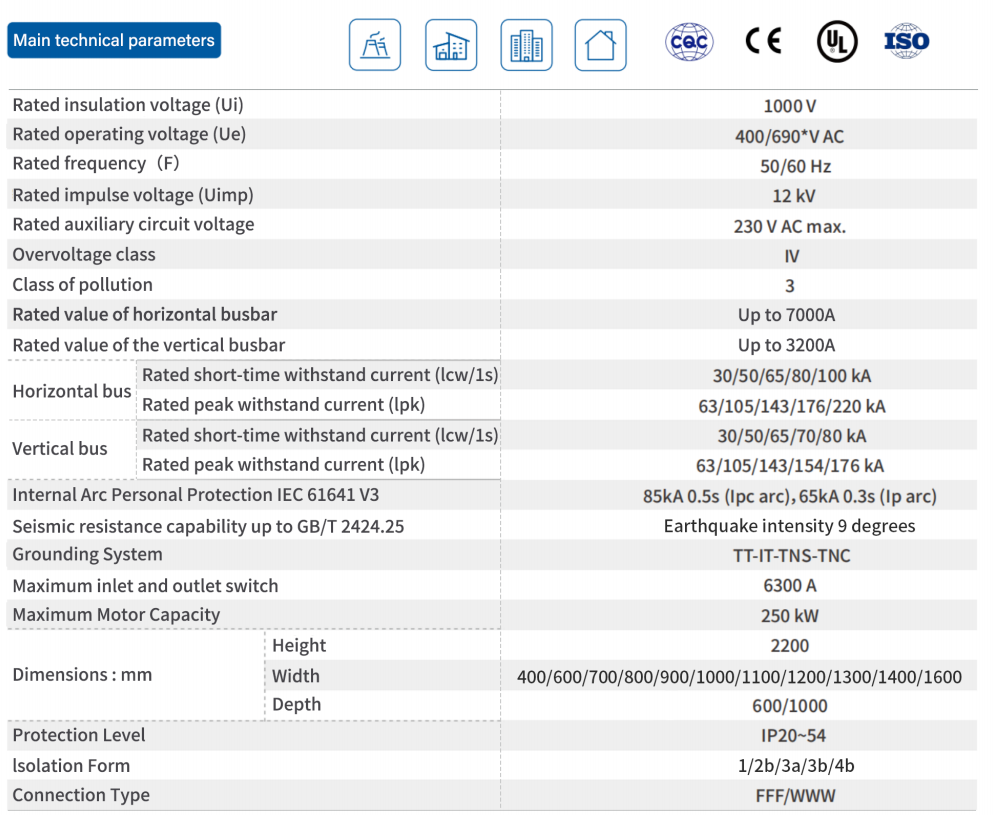Select the 'Horizontal bus' group label

tap(72, 391)
